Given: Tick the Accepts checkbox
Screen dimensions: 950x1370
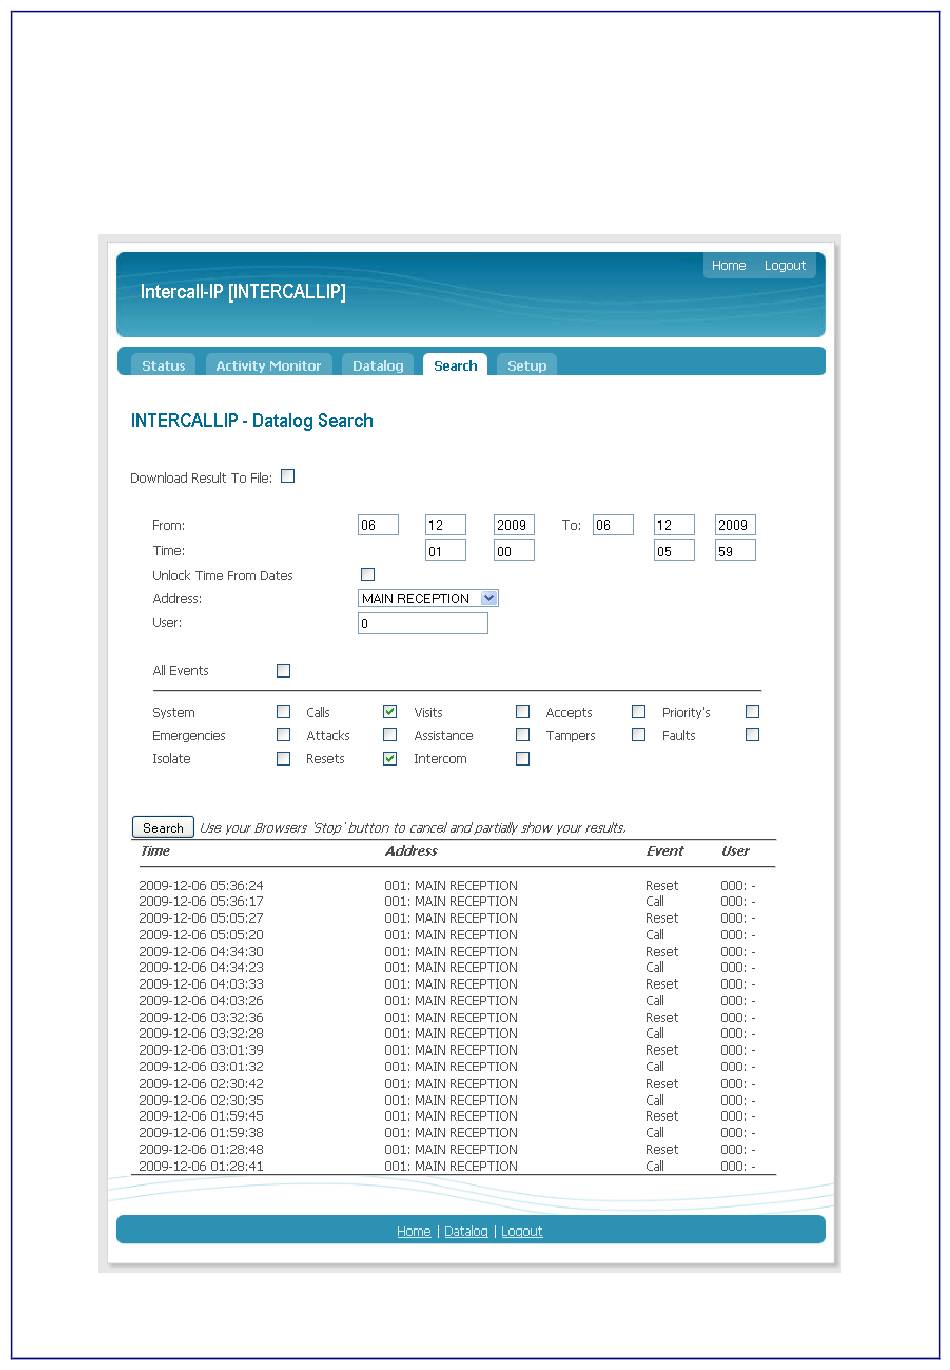Looking at the screenshot, I should 638,712.
